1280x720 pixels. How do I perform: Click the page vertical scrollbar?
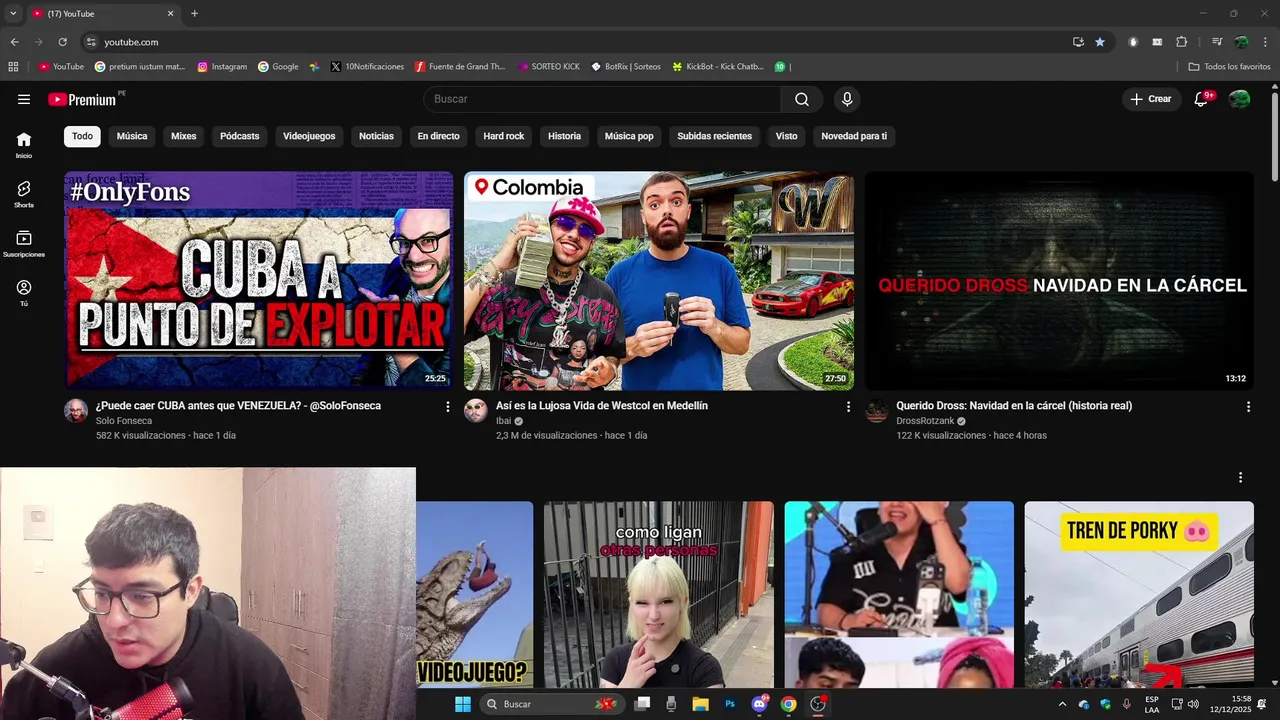pyautogui.click(x=1274, y=136)
